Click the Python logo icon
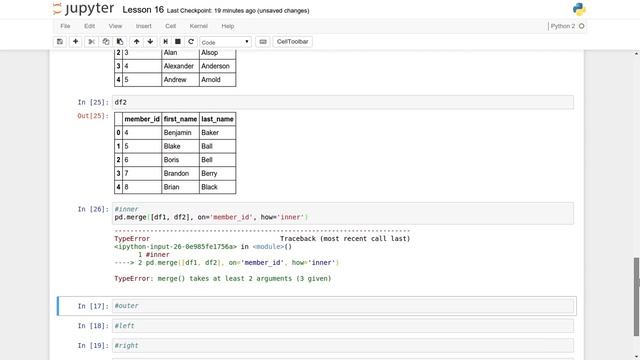 [x=579, y=9]
